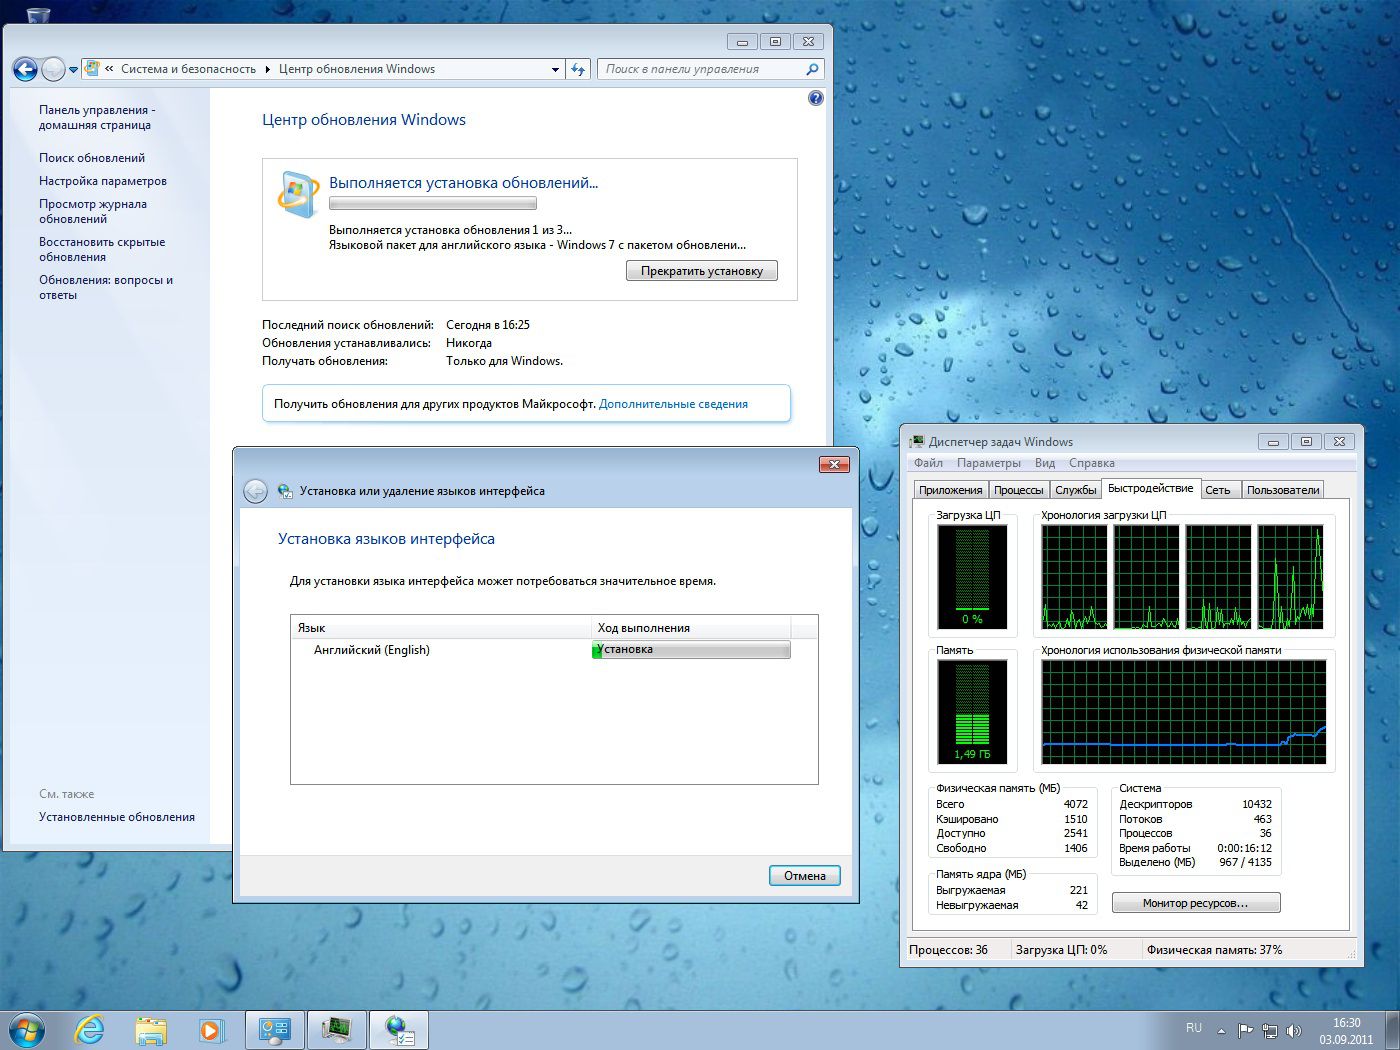Switch to Task Manager taskbar button
This screenshot has width=1400, height=1050.
[x=337, y=1030]
